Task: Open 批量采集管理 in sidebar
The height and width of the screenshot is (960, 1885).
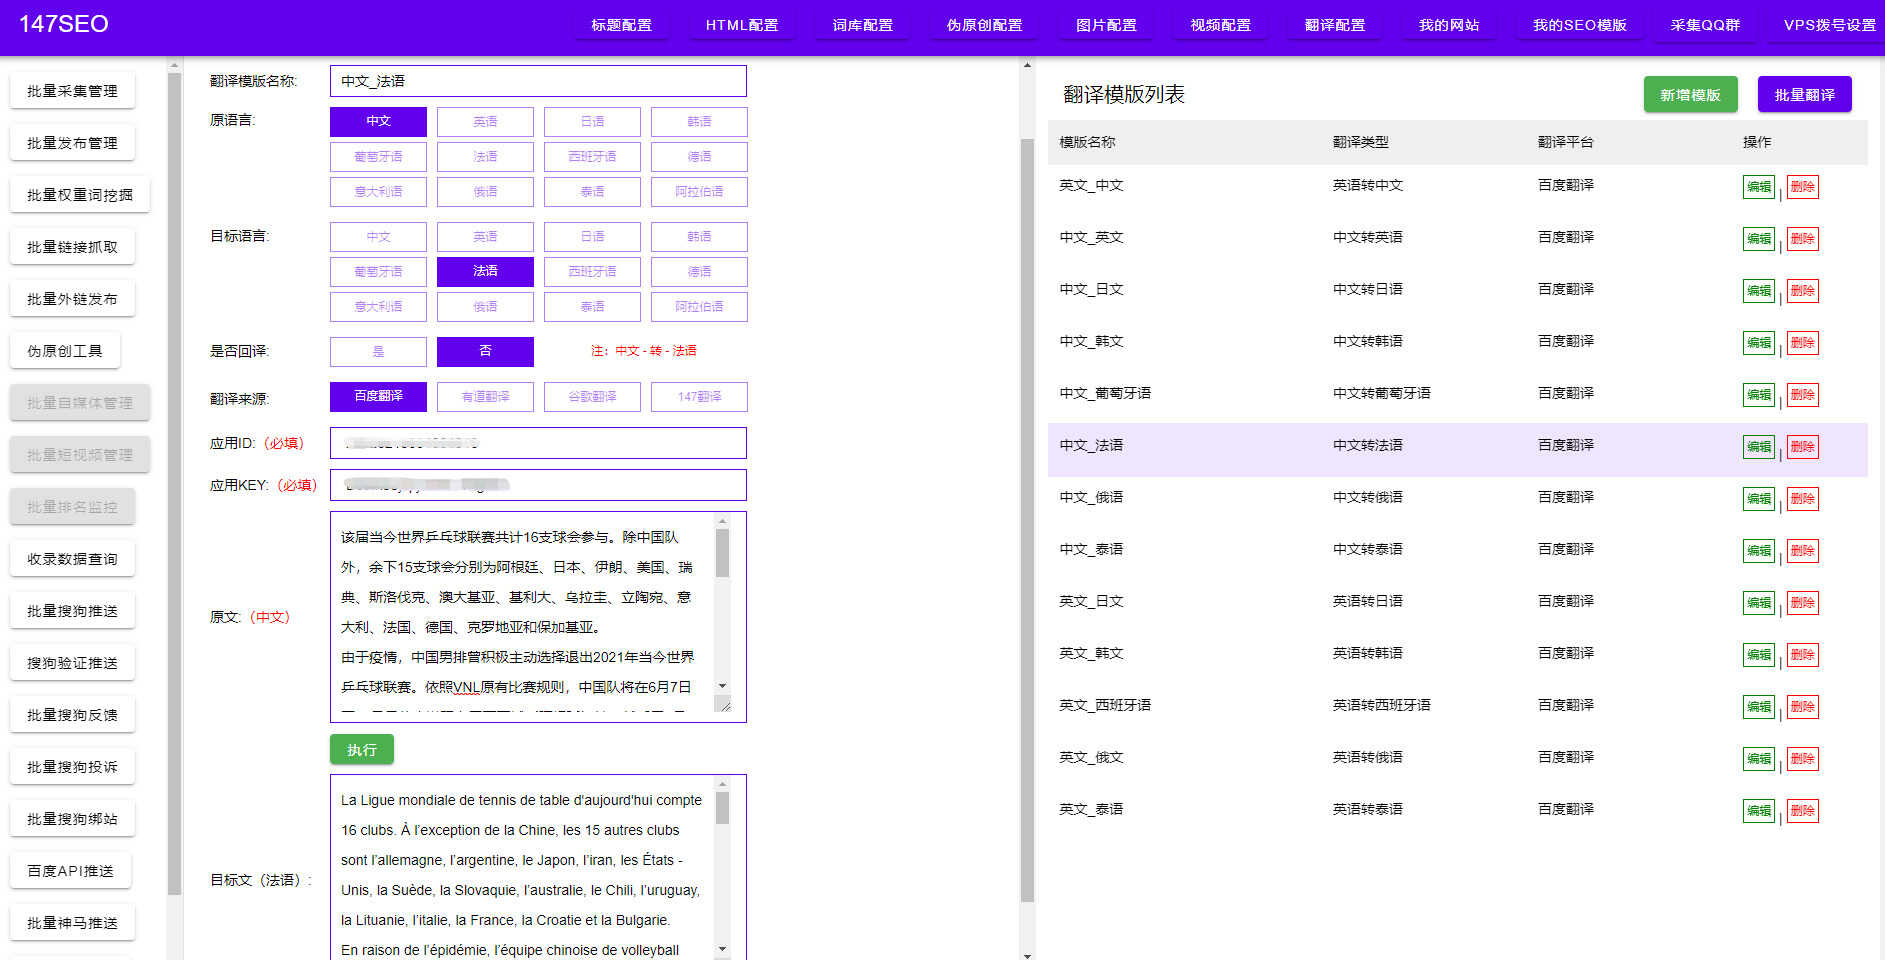Action: [72, 91]
